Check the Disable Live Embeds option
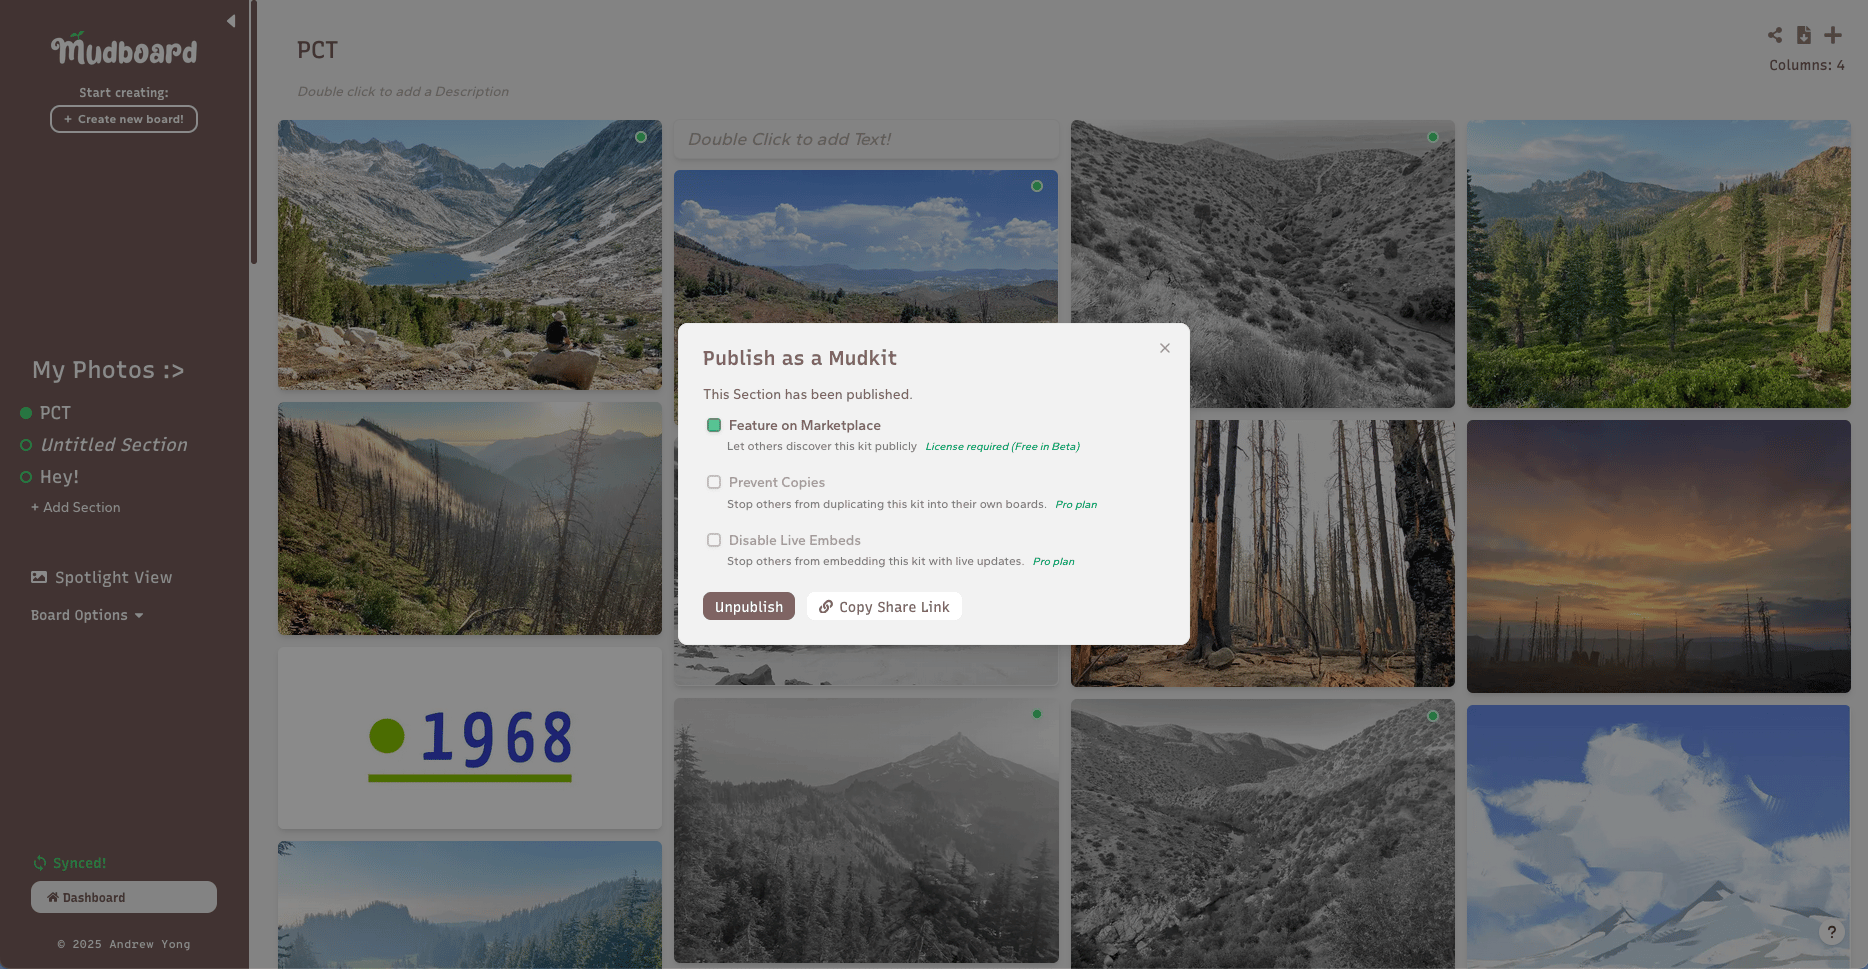 click(714, 540)
